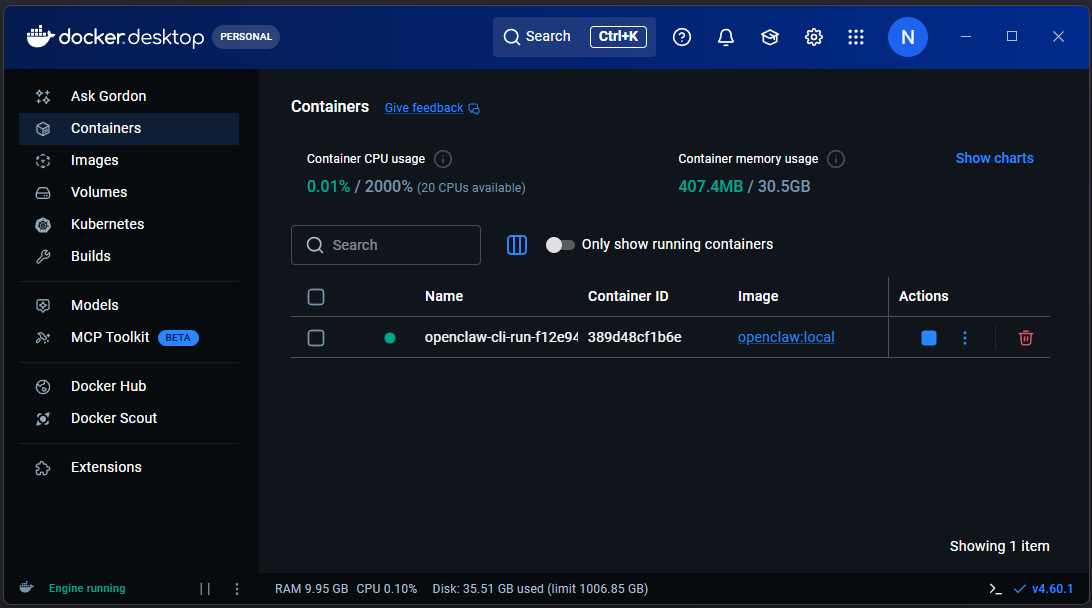1092x608 pixels.
Task: Open the apps grid icon
Action: coord(856,37)
